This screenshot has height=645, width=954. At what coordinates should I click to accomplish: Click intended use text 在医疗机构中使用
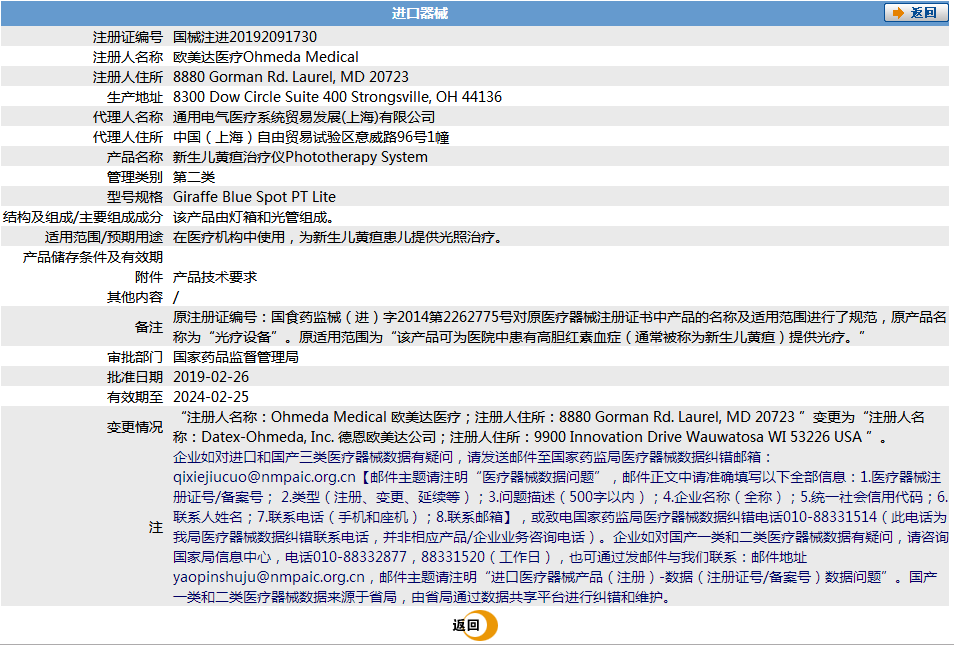[x=229, y=237]
